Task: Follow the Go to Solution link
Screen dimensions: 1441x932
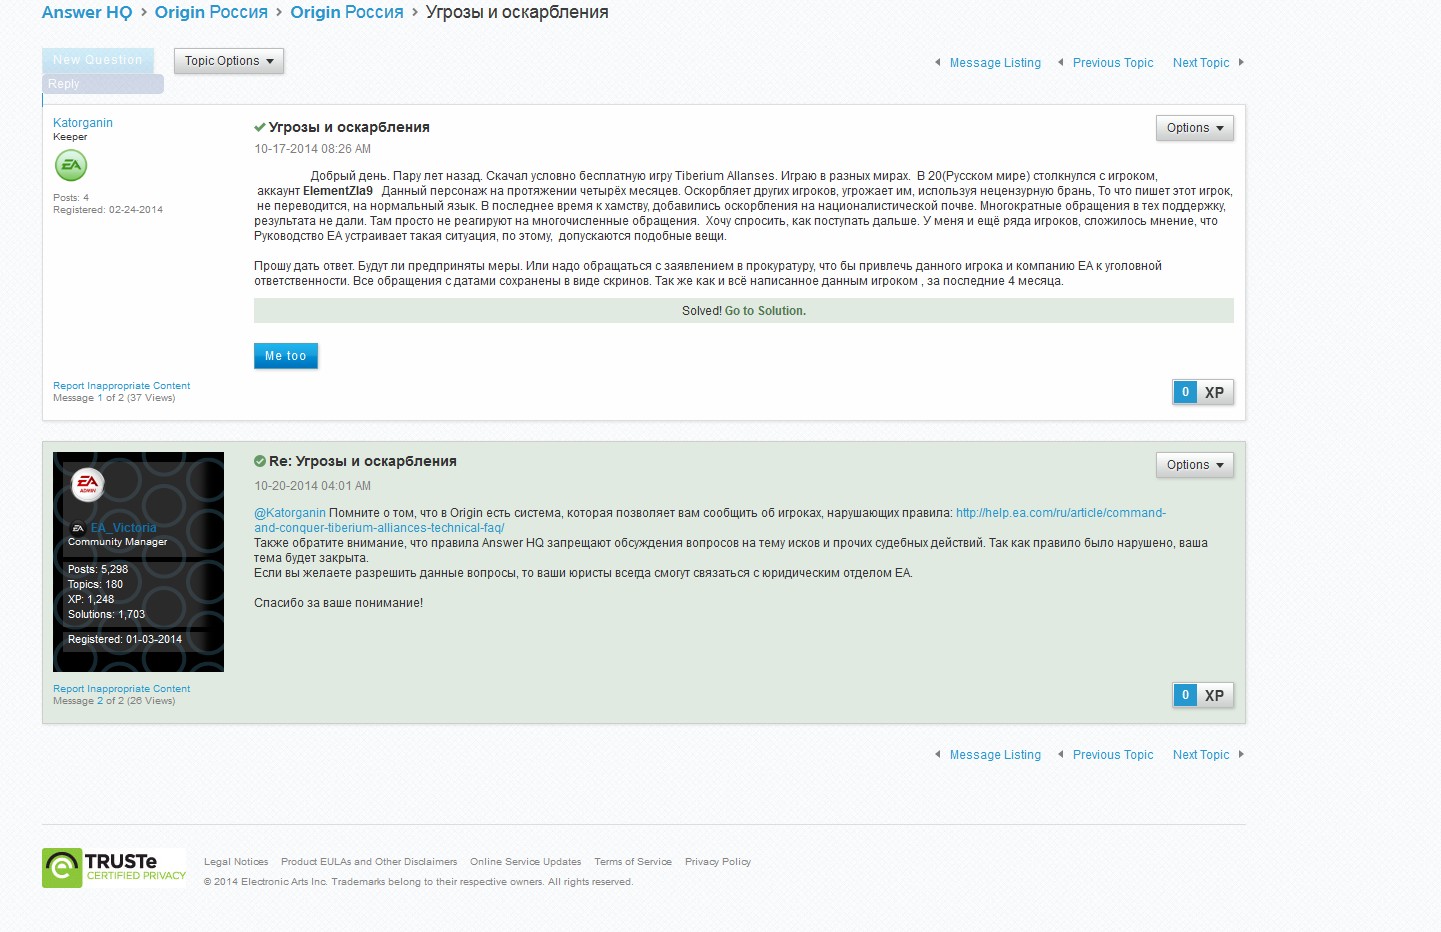Action: pos(765,311)
